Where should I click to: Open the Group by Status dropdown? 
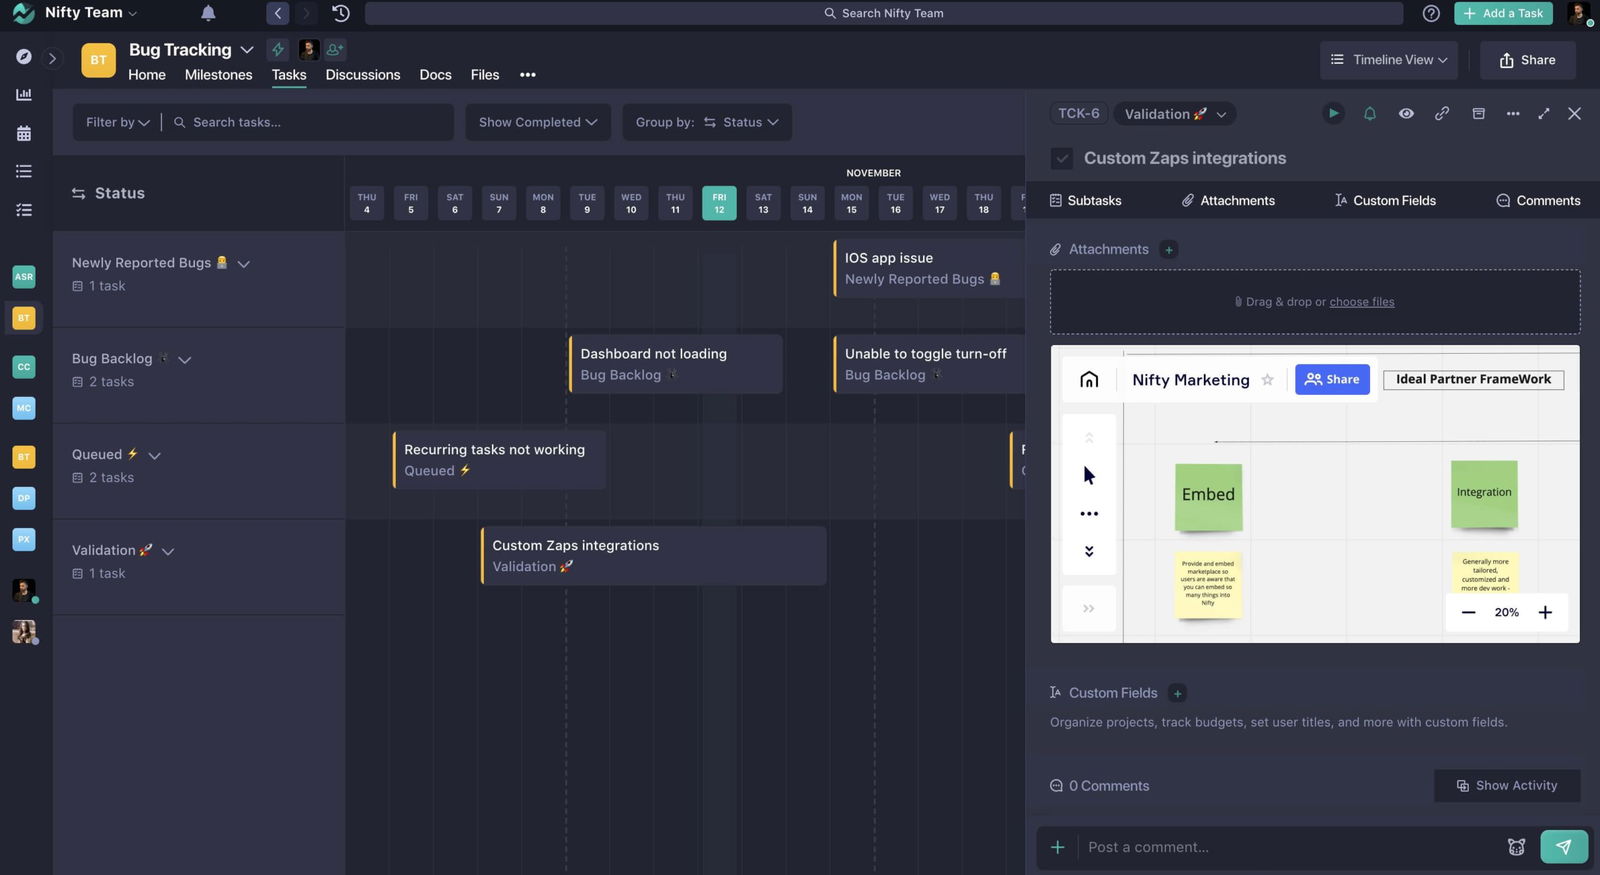pos(707,122)
